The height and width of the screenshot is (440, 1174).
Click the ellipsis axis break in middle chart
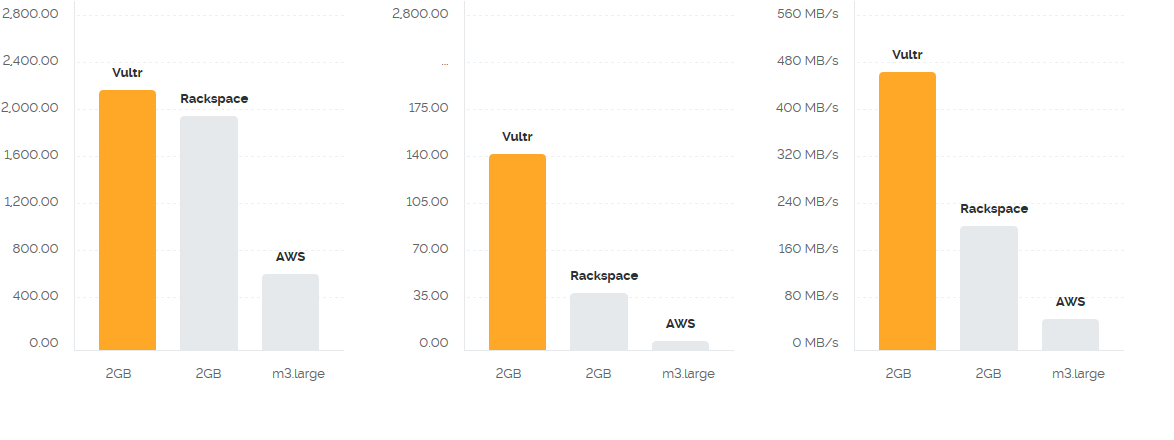tap(445, 63)
